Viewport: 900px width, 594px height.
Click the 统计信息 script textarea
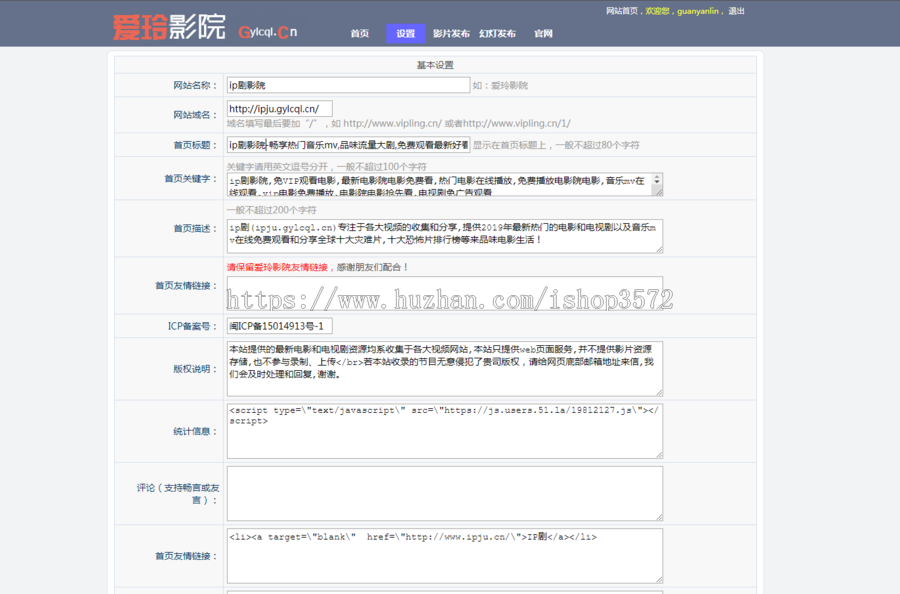click(x=445, y=431)
